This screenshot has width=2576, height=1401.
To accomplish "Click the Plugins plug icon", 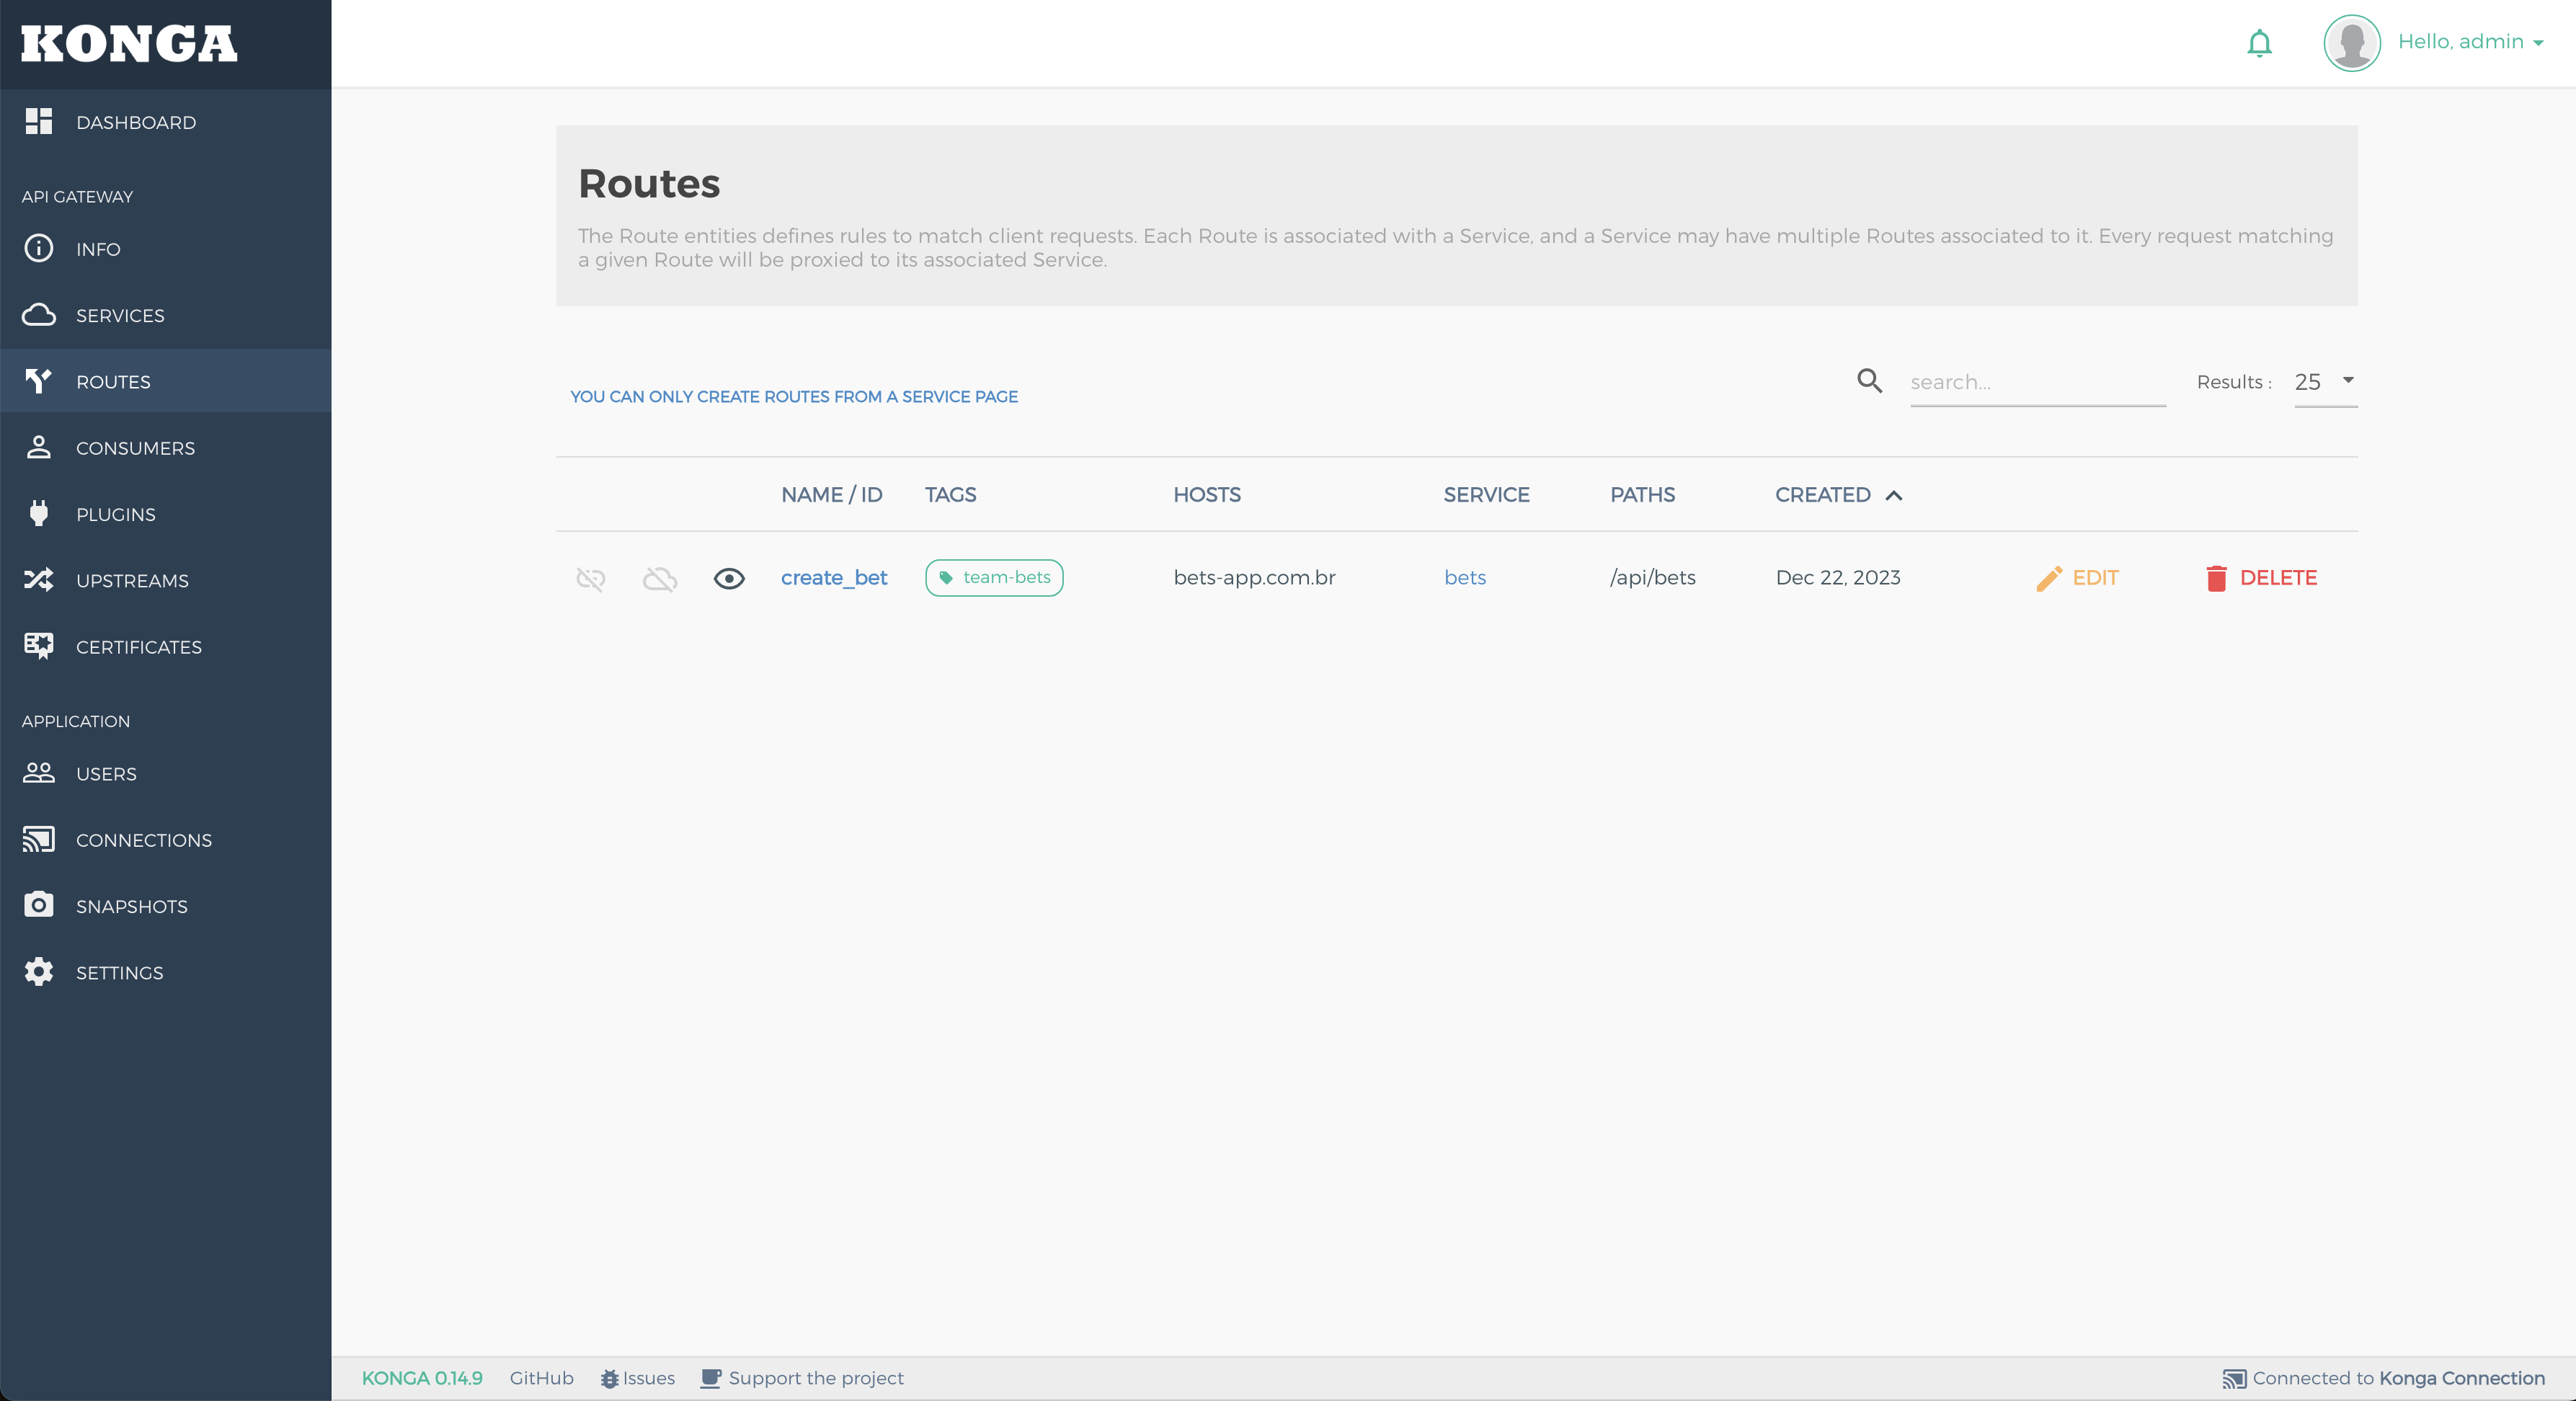I will point(39,514).
